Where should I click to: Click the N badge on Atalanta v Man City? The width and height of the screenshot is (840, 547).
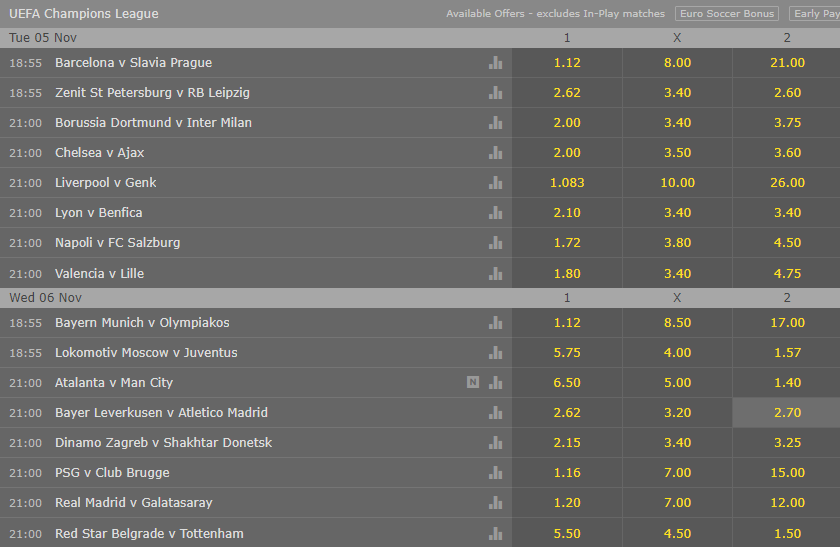[x=472, y=382]
